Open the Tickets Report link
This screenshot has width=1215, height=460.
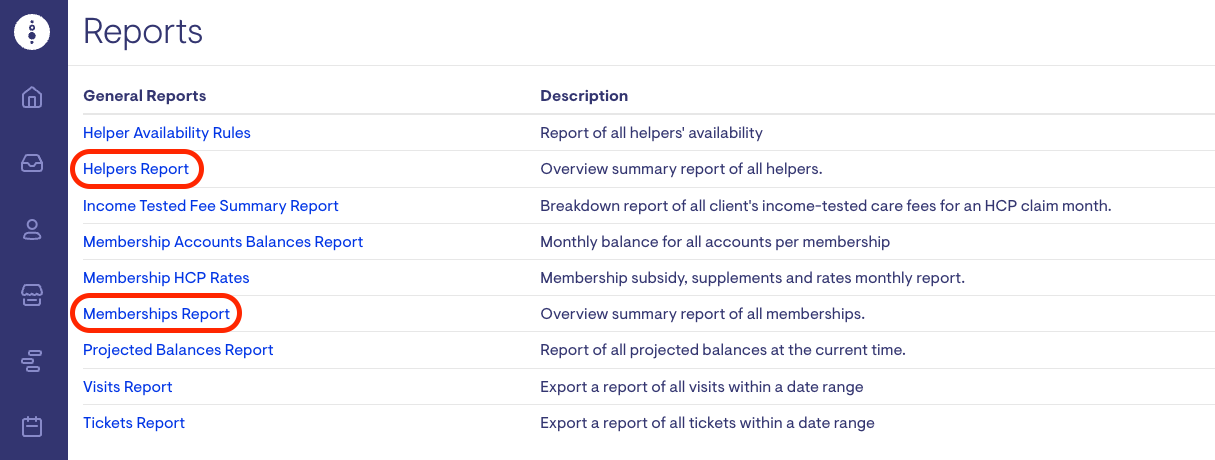134,423
